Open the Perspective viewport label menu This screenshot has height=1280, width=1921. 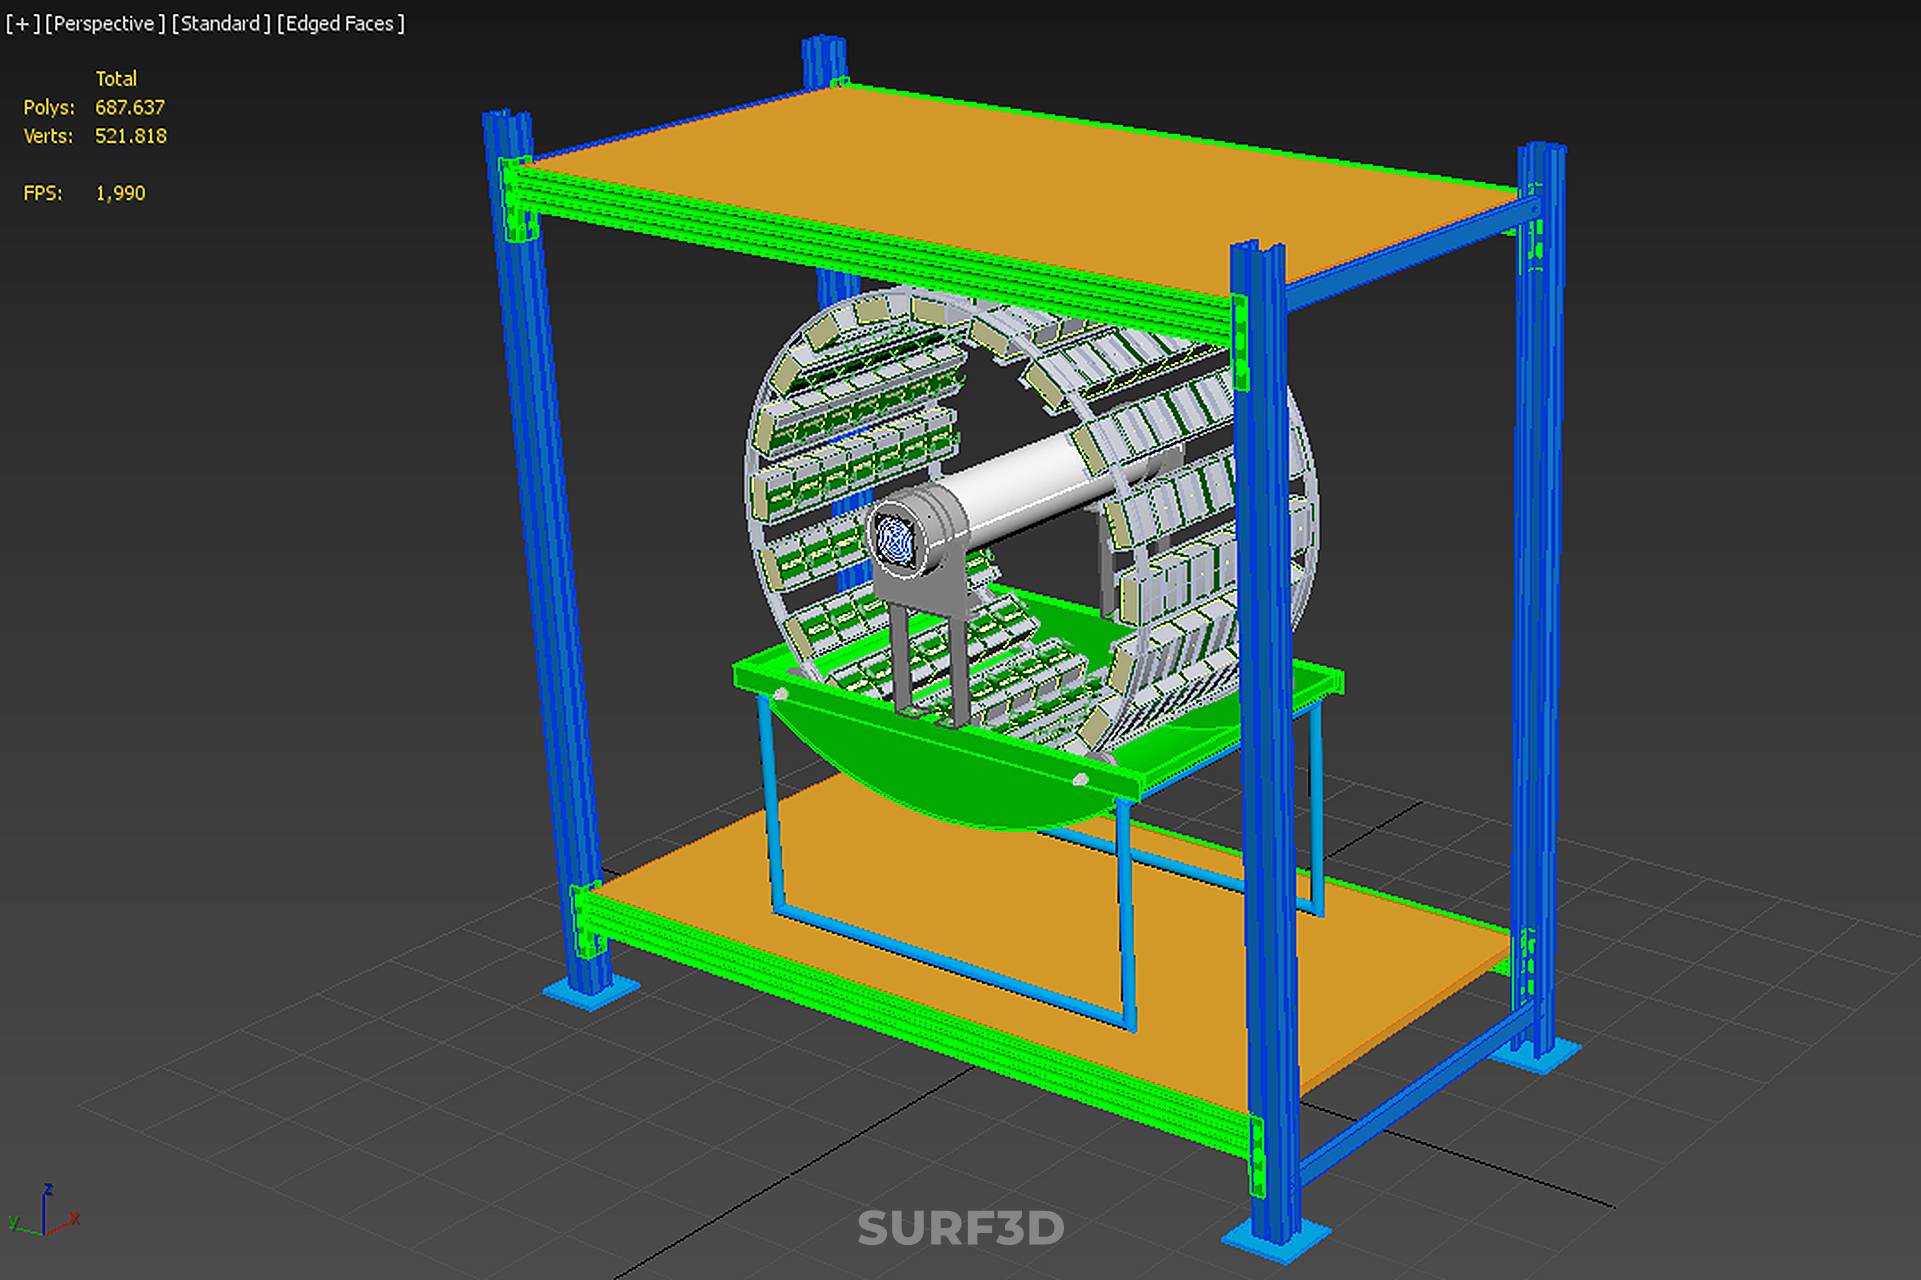tap(105, 23)
